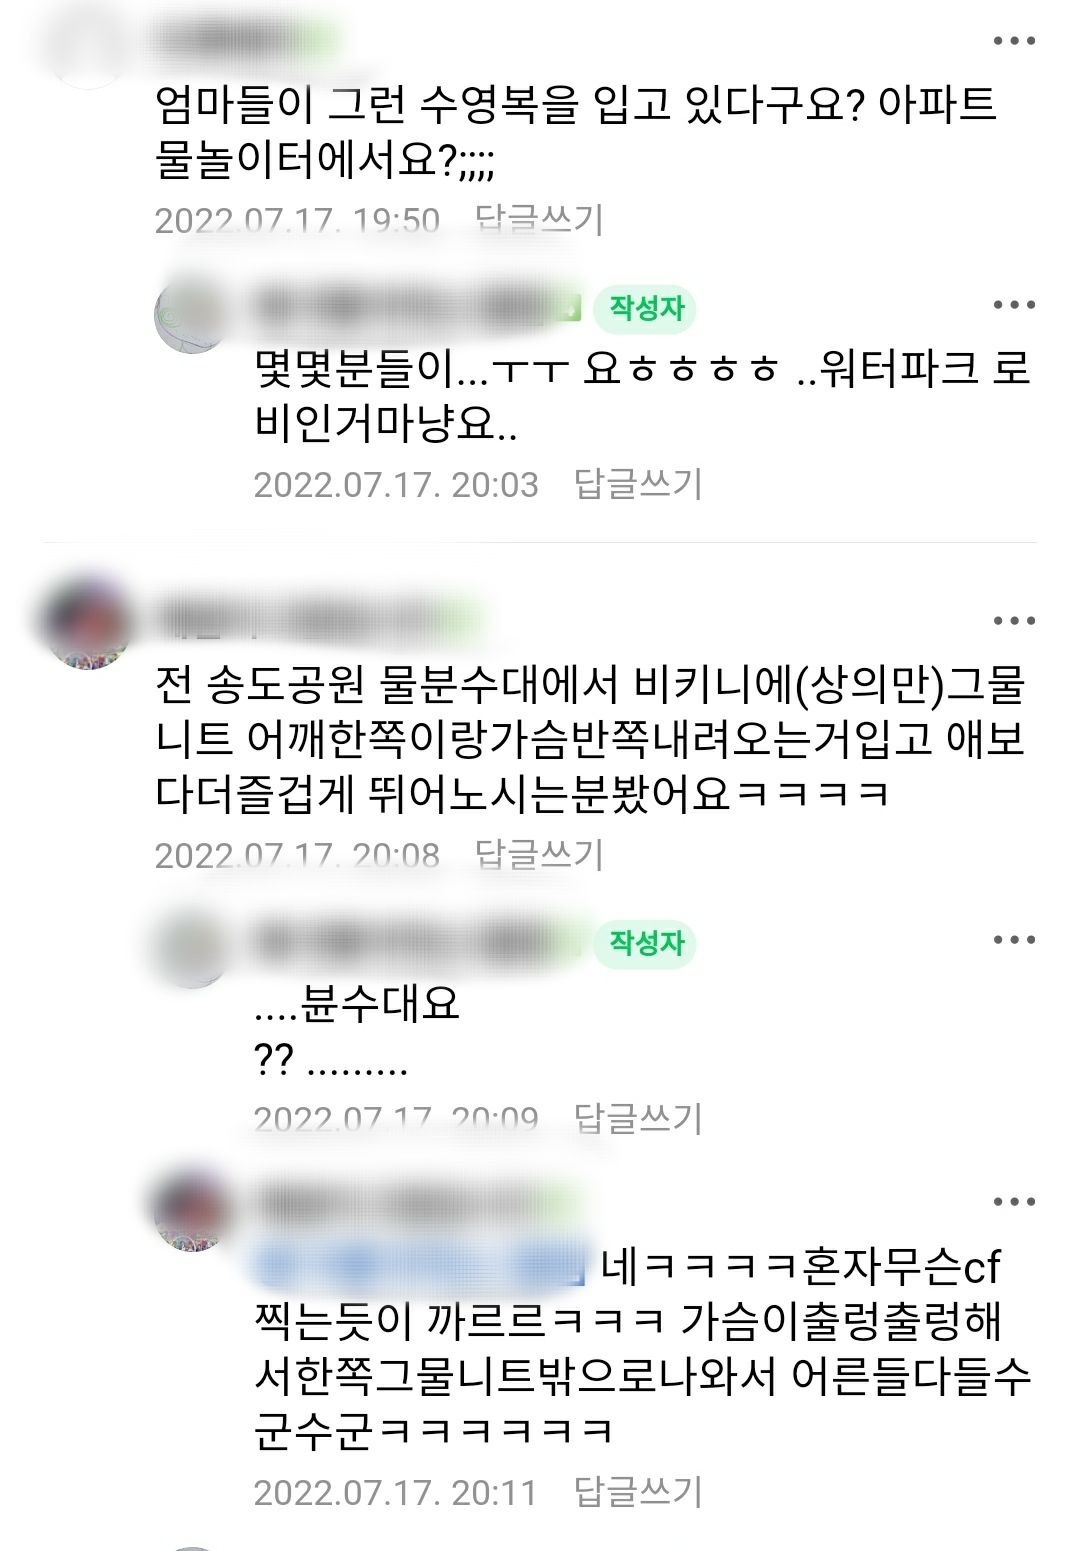Tap 답글쓰기 under the 20:03 reply
The image size is (1080, 1551).
pyautogui.click(x=638, y=484)
